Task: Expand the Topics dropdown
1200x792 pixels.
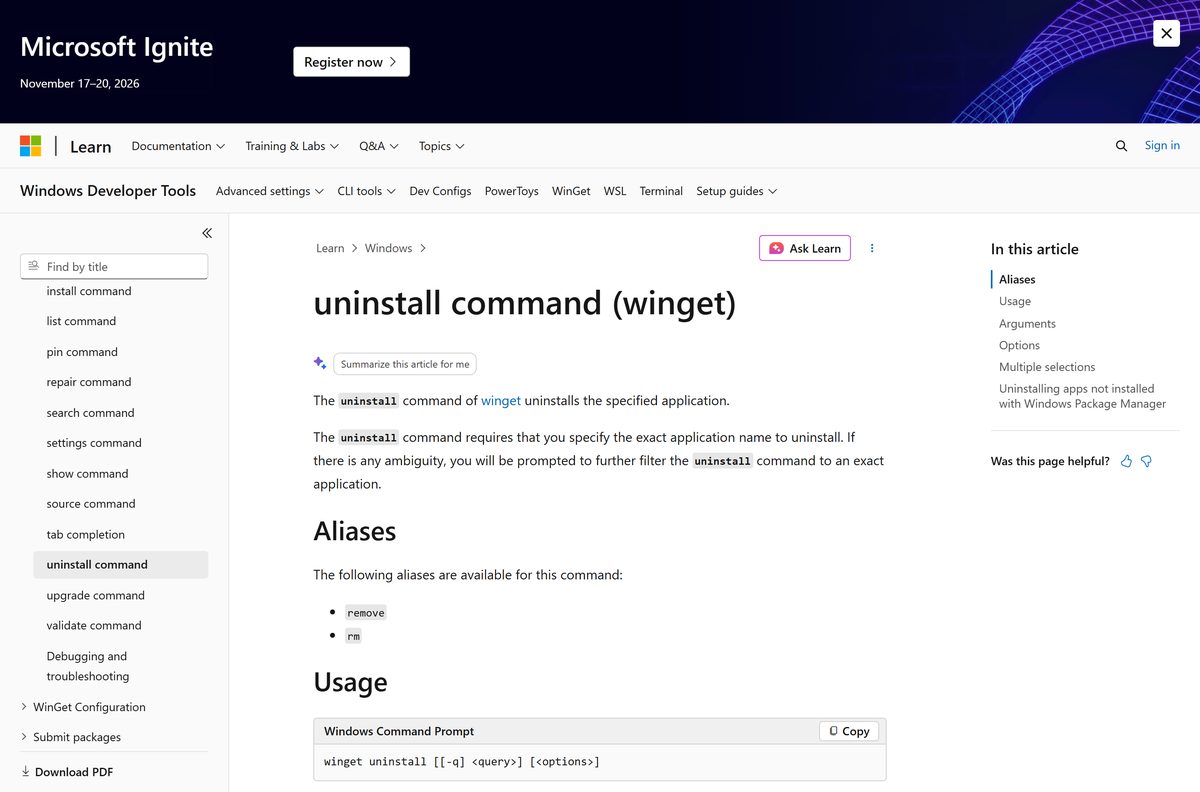Action: point(442,146)
